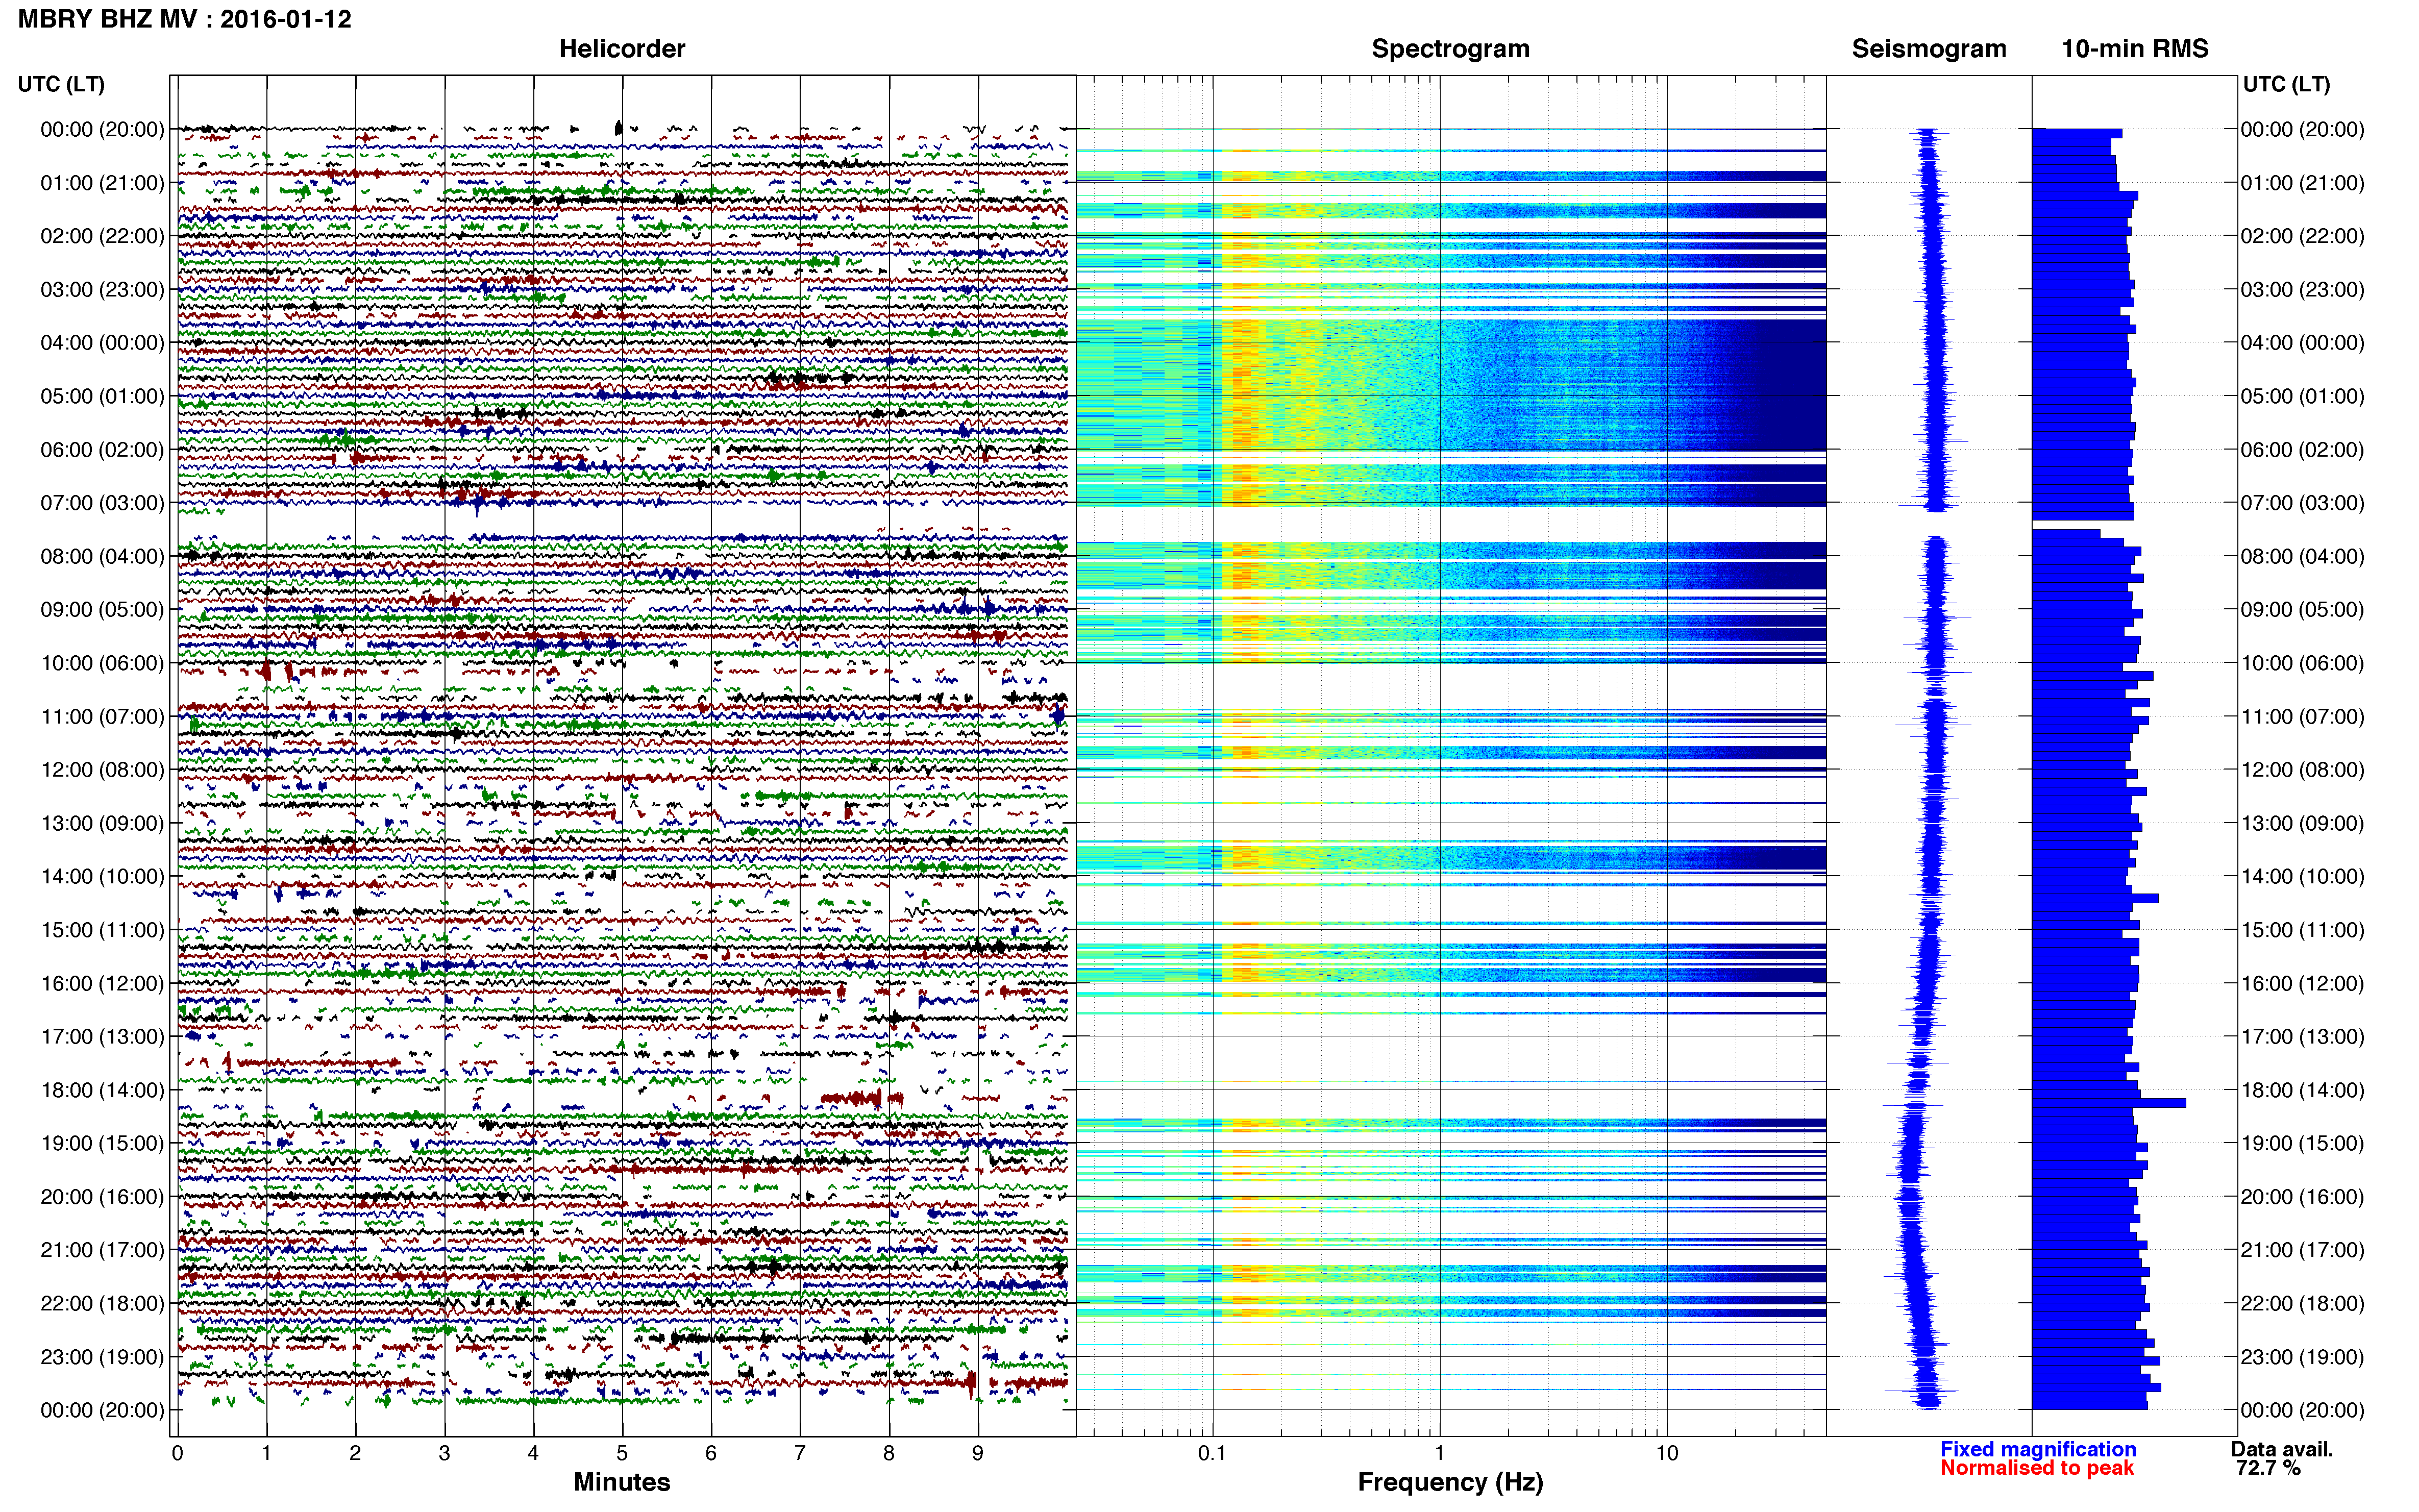The image size is (2419, 1512).
Task: Click the '0.1' frequency tick label
Action: [1212, 1453]
